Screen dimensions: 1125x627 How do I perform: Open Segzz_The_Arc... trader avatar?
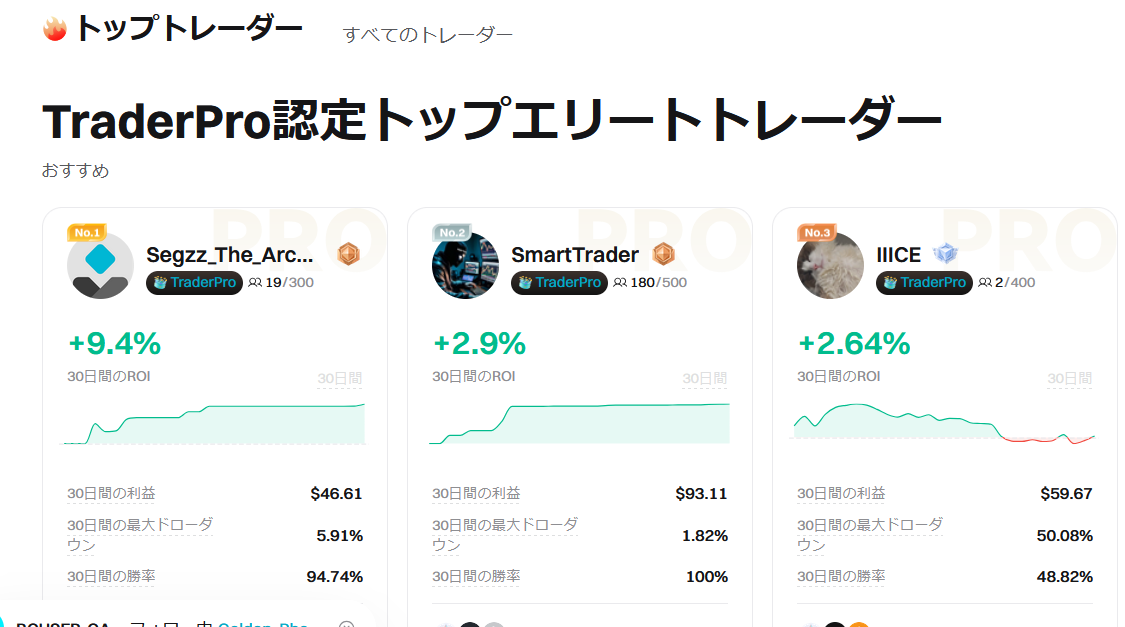100,265
